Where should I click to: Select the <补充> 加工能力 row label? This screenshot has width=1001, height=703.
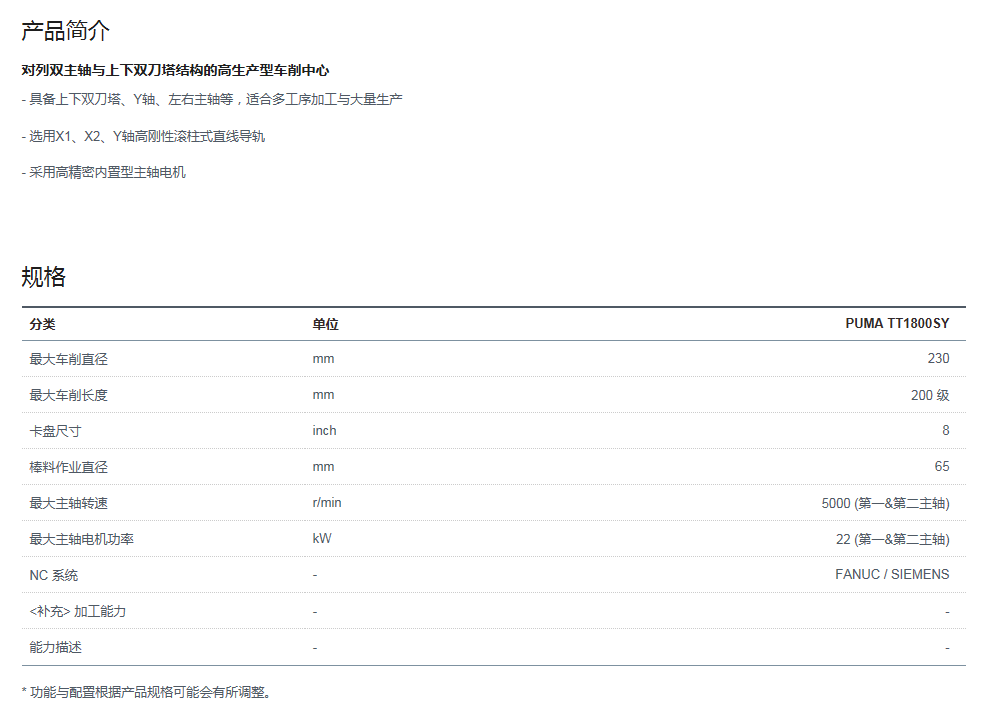click(77, 612)
